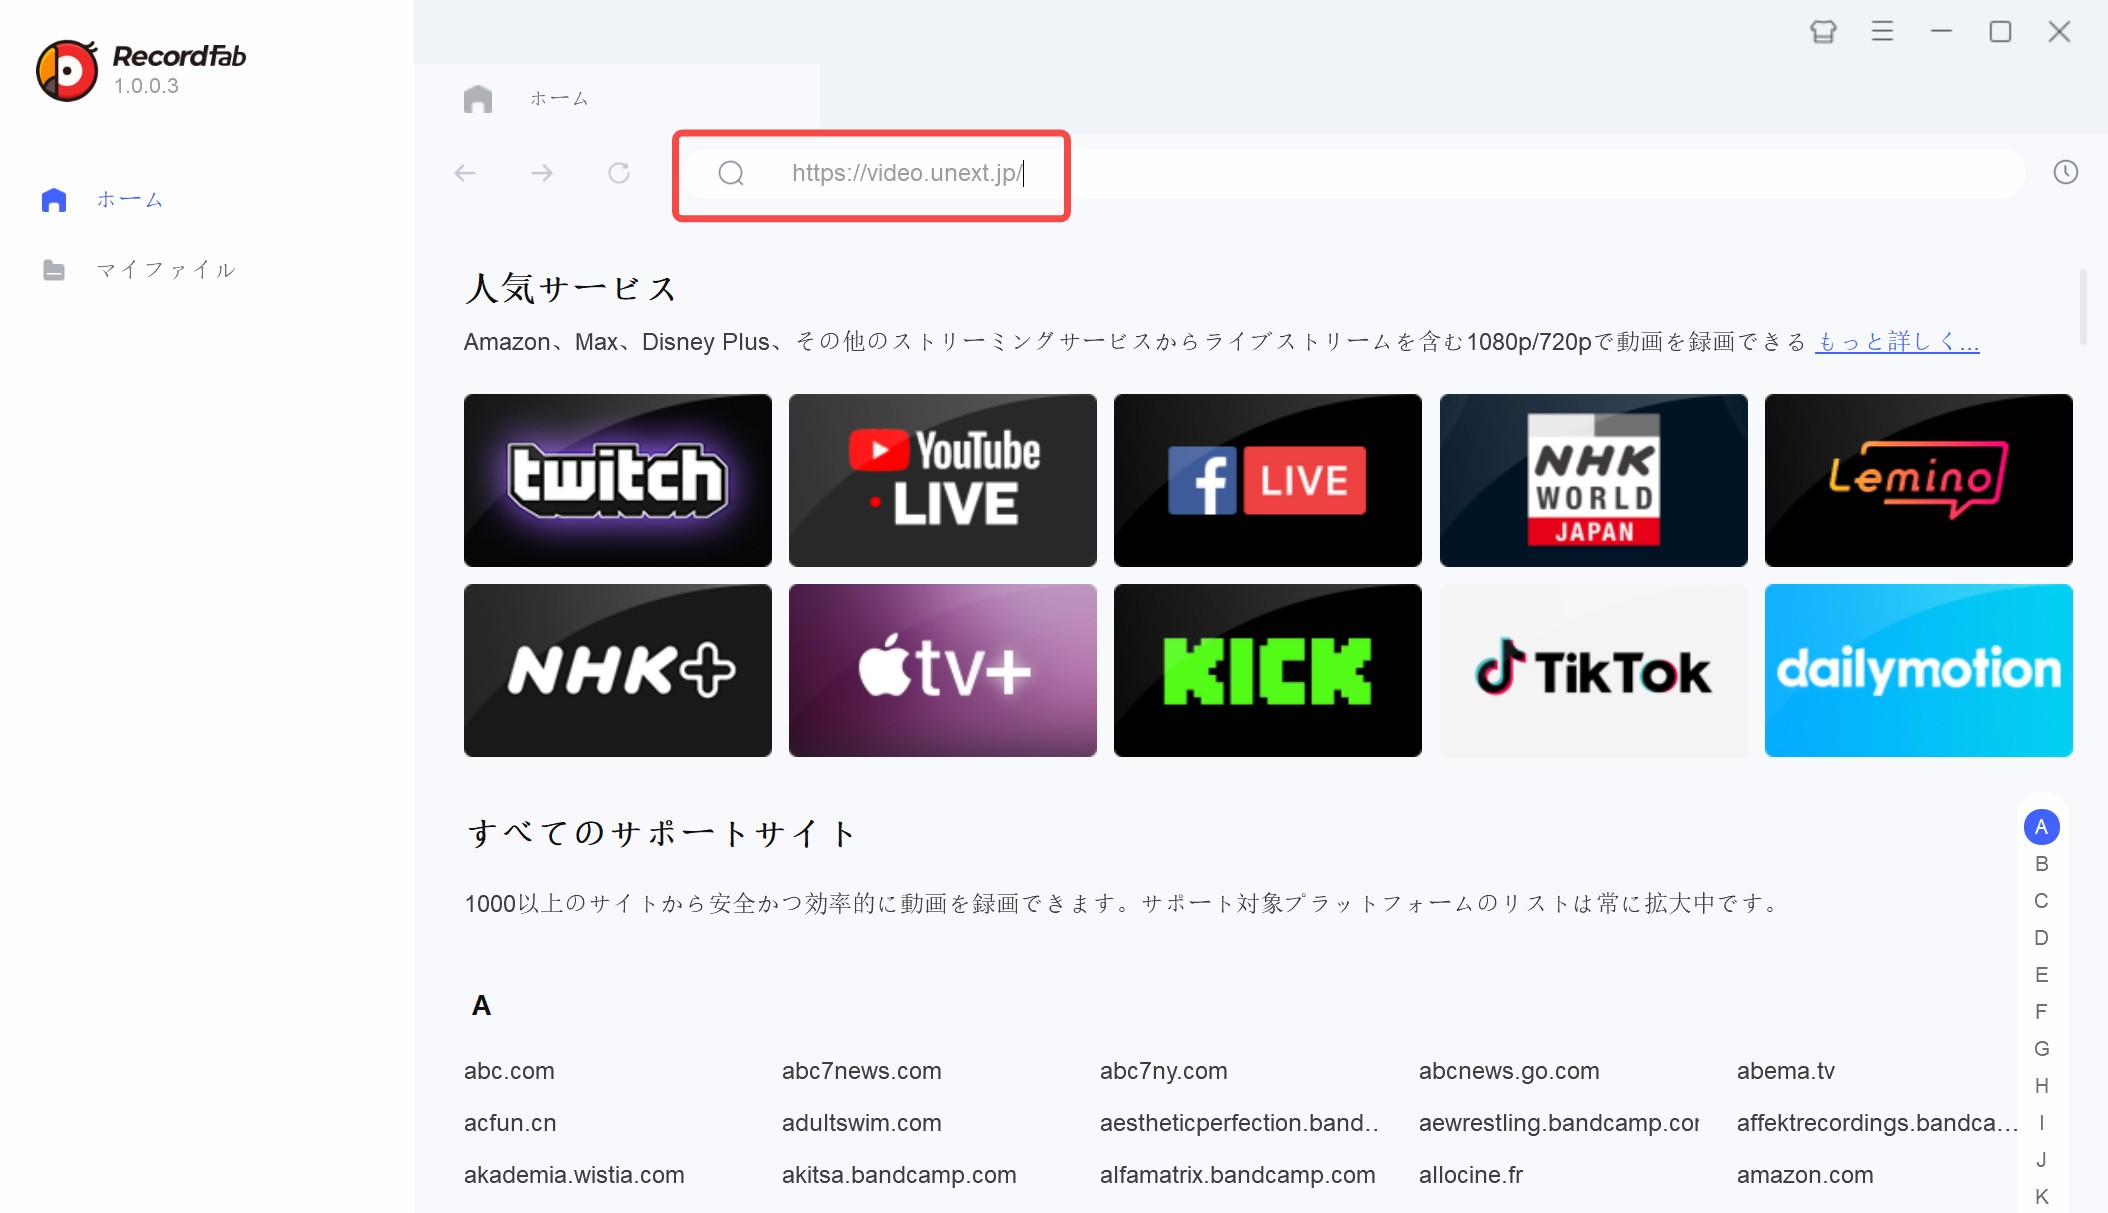Click the folder icon beside マイファイル
Viewport: 2108px width, 1213px height.
(x=54, y=270)
